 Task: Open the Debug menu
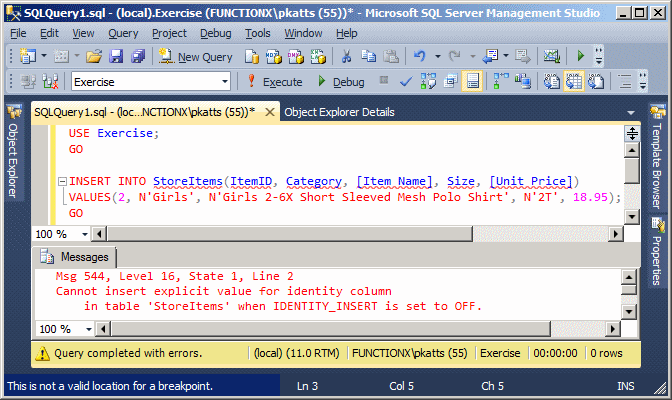click(x=216, y=33)
